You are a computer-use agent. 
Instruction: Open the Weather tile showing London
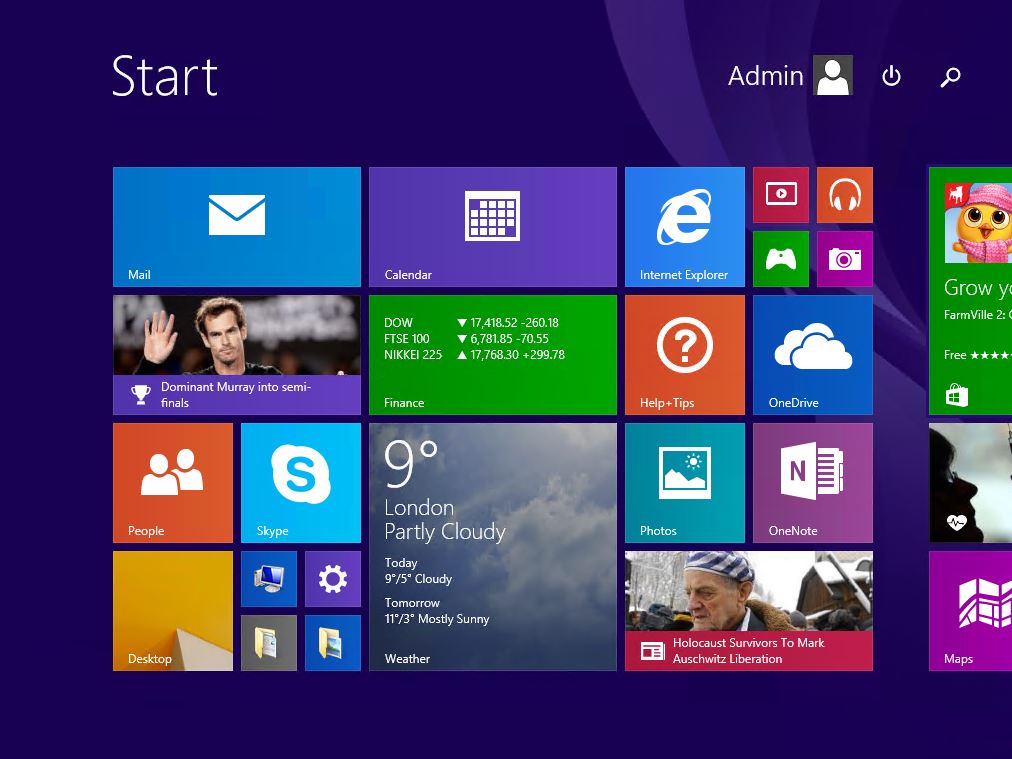(492, 546)
